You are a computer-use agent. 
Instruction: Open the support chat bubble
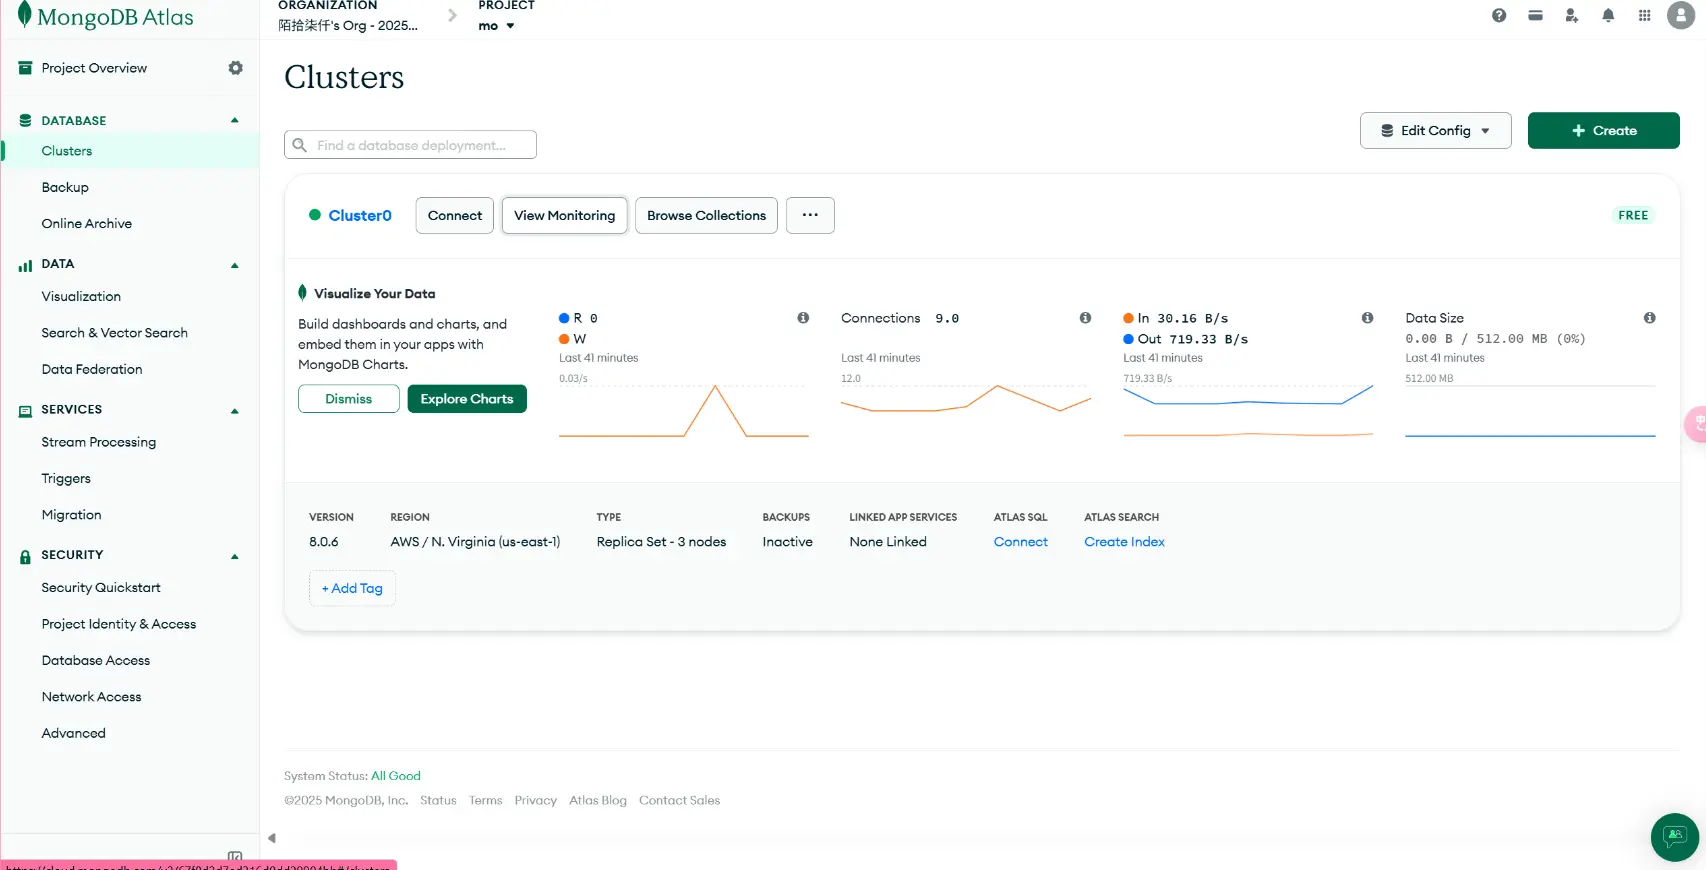click(1674, 836)
